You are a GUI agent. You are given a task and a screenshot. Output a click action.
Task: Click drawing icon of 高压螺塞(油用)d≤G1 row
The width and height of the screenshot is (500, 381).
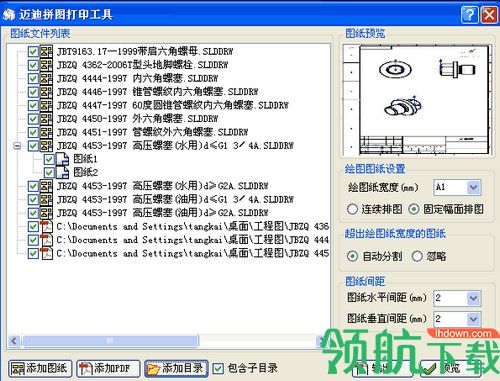point(46,199)
